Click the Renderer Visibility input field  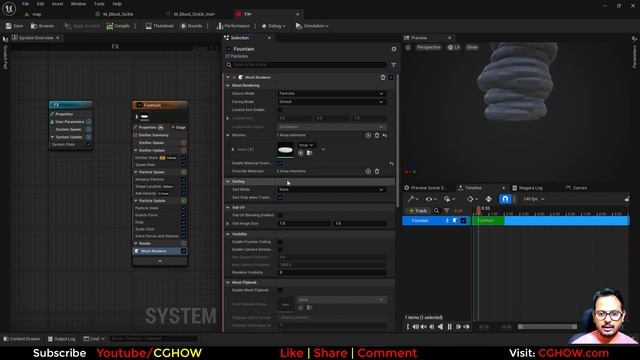[332, 273]
